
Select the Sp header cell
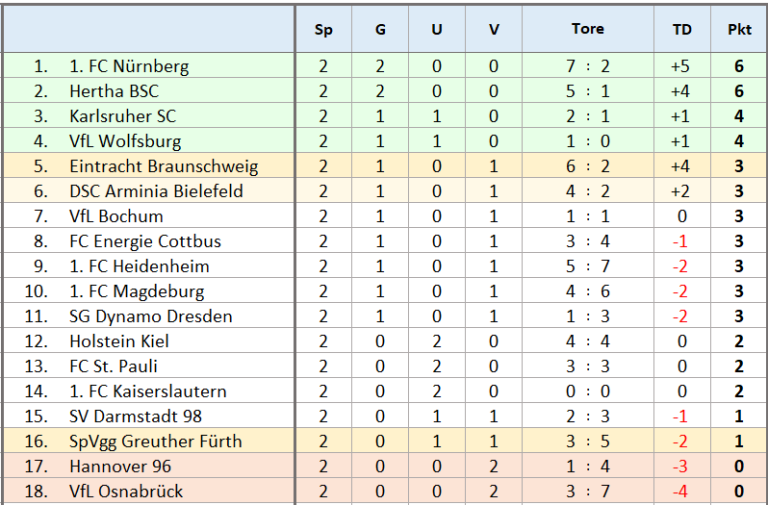pos(323,29)
